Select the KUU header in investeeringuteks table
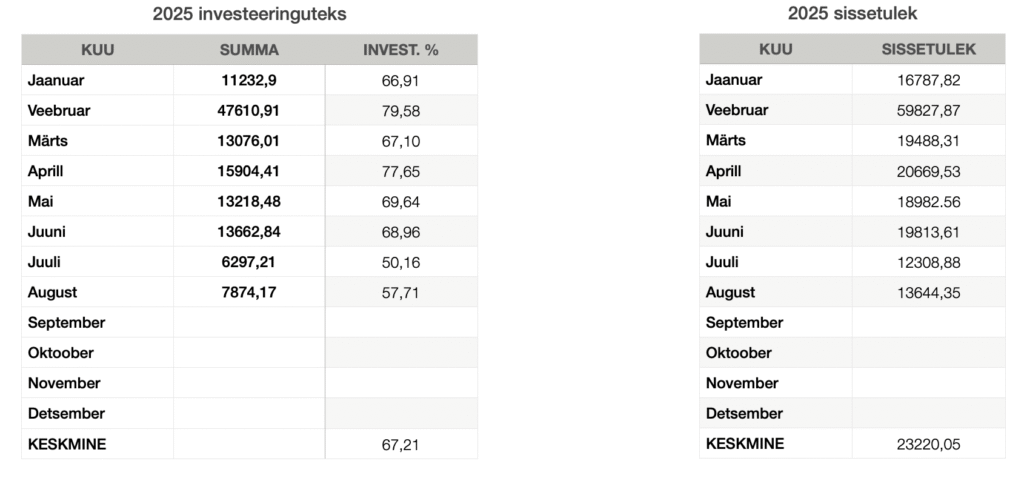 pos(97,50)
